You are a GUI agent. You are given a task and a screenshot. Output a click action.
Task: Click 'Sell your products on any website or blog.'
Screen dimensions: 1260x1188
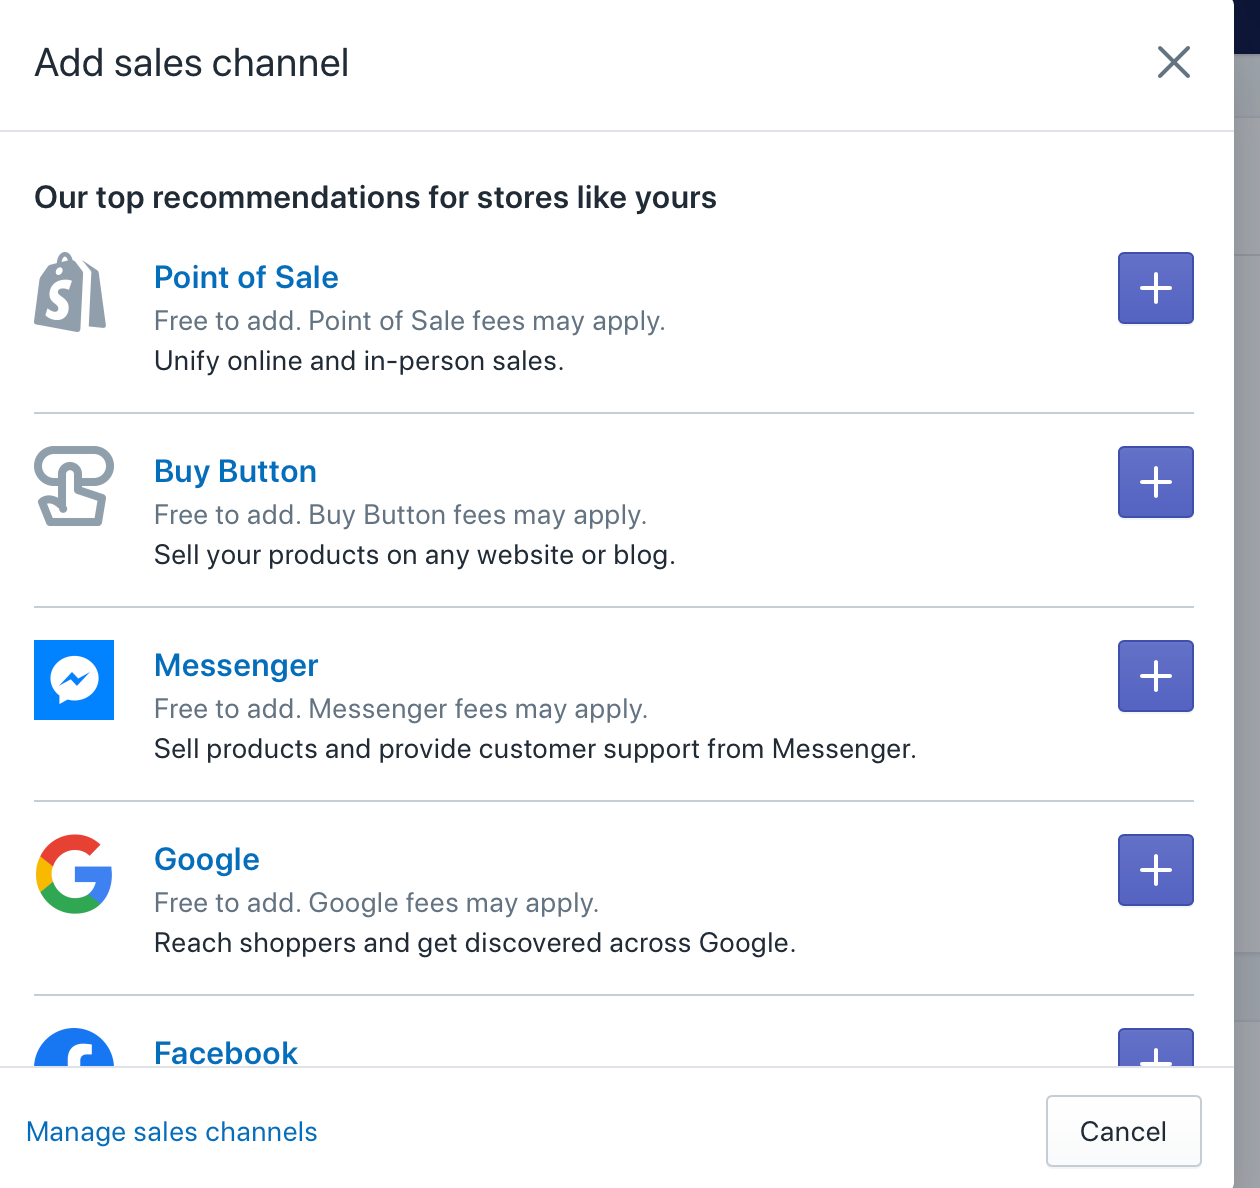click(415, 555)
